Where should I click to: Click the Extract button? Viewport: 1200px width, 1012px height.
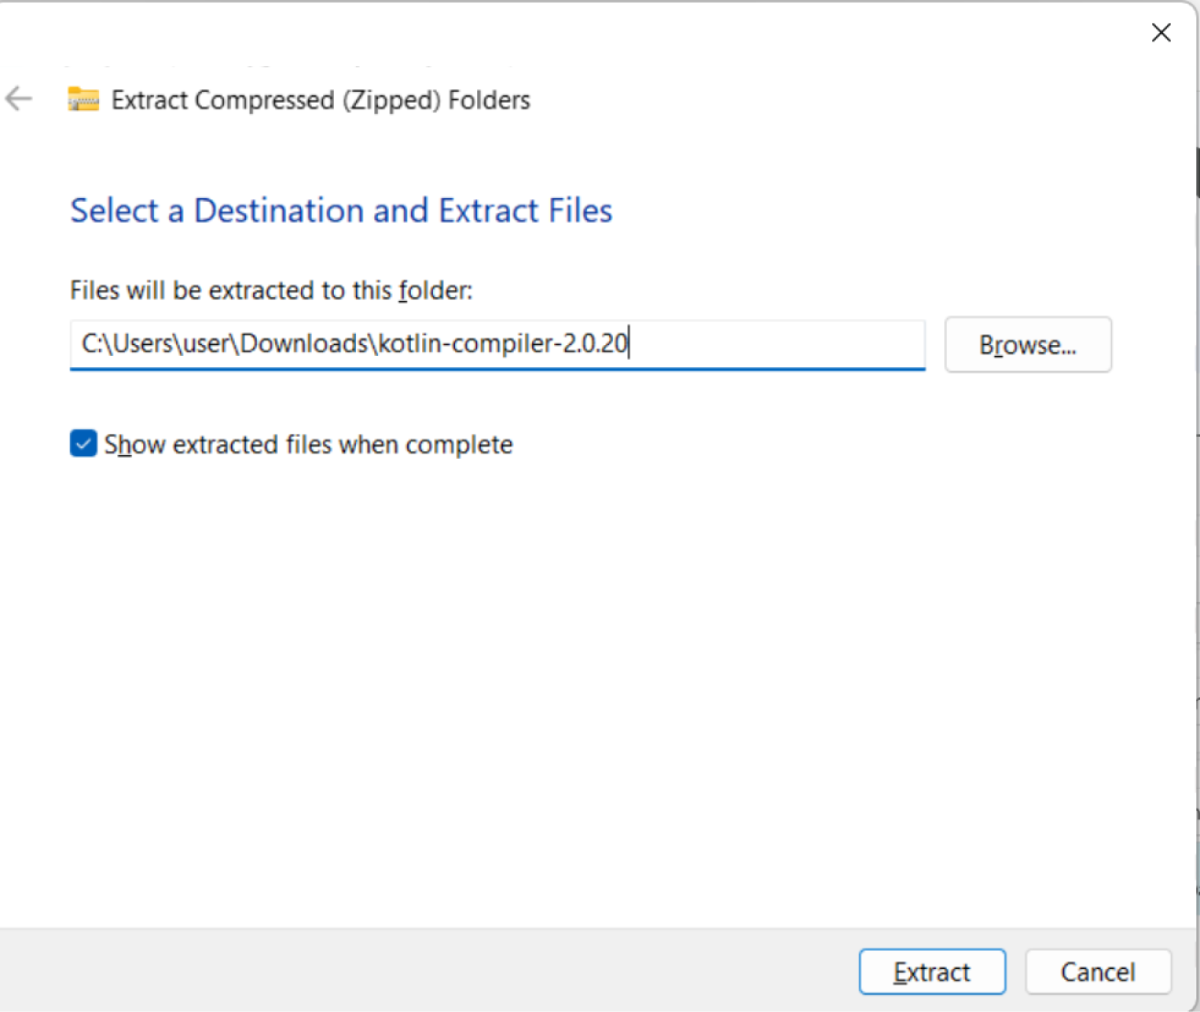coord(932,971)
